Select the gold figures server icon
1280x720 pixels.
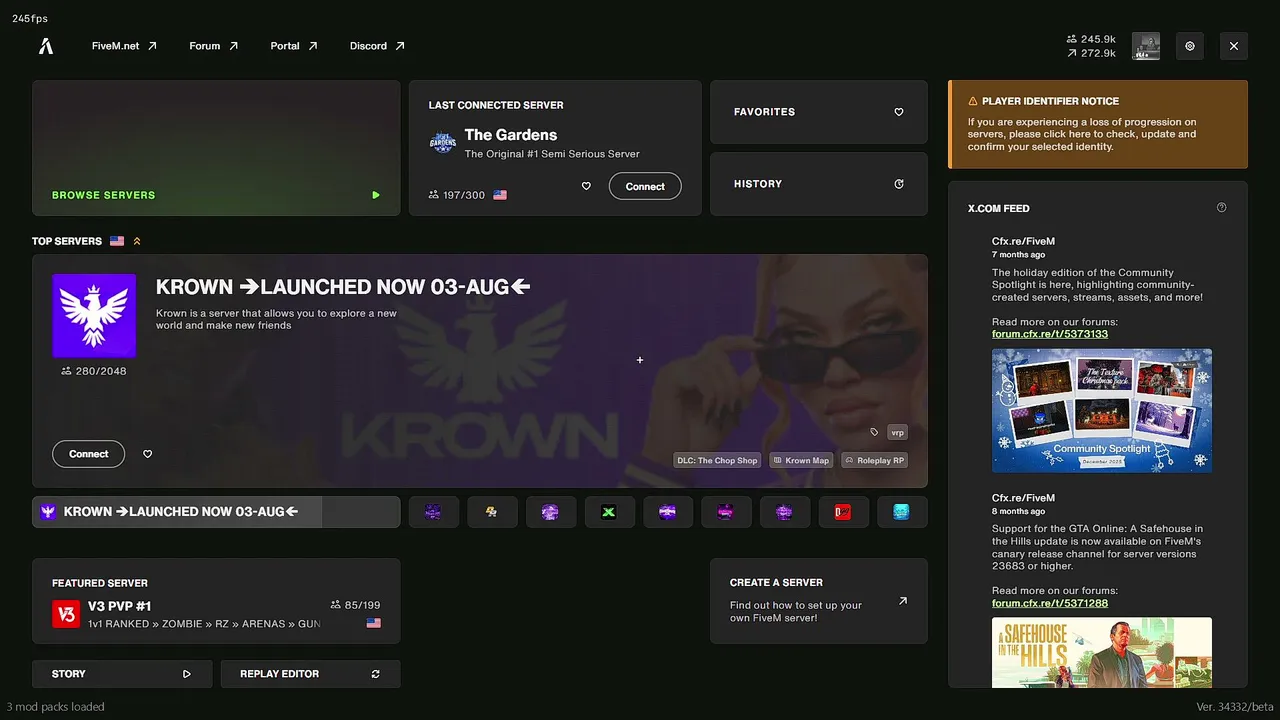tap(492, 512)
